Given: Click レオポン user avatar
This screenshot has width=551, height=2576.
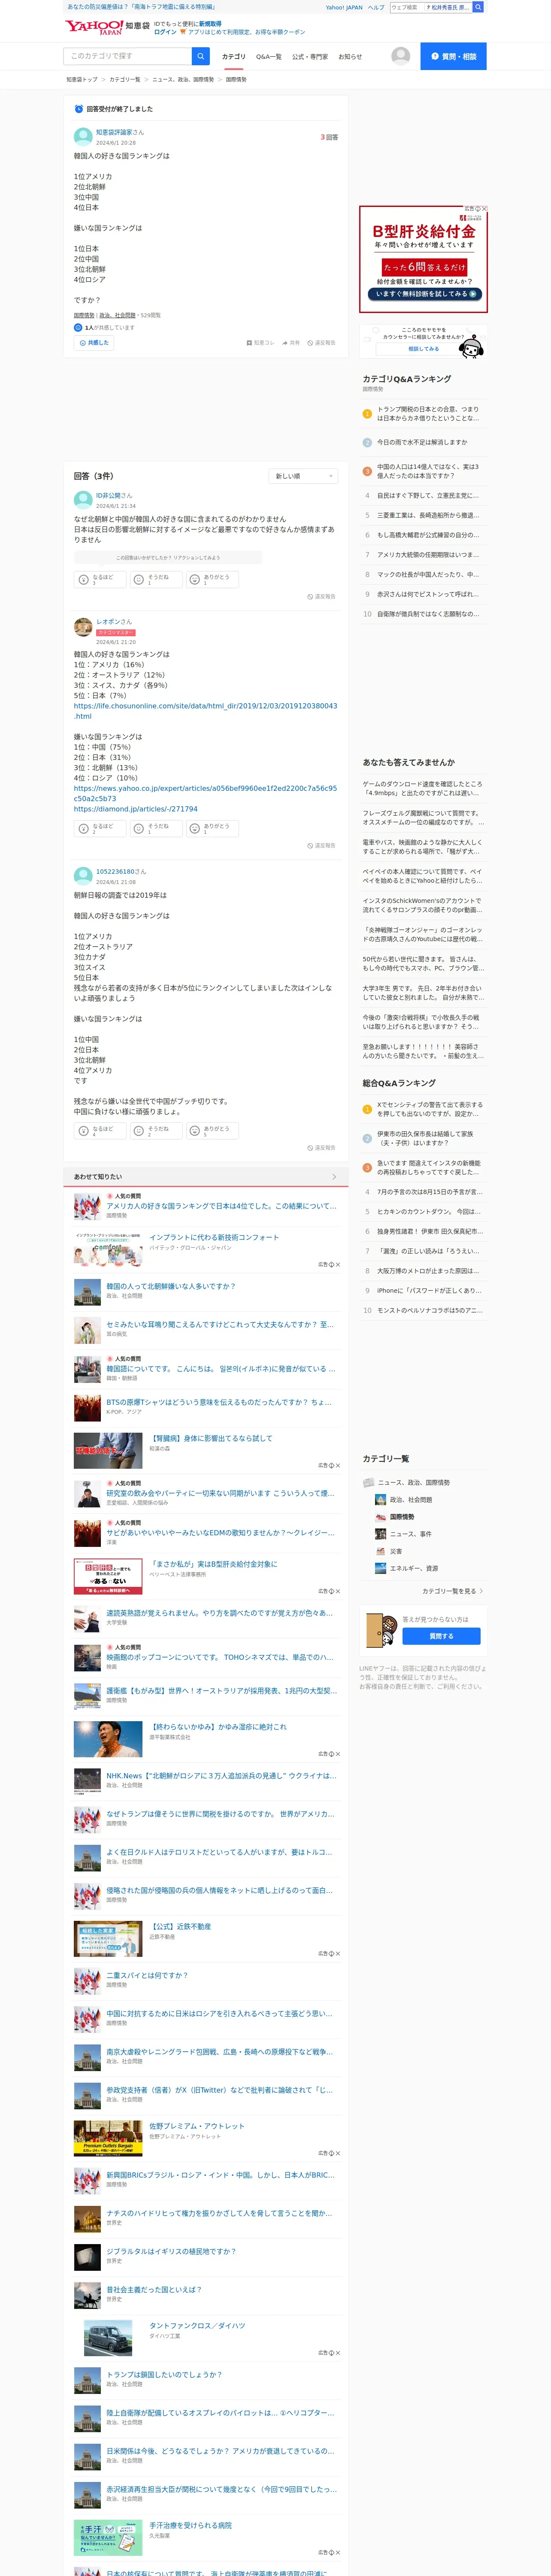Looking at the screenshot, I should pos(83,627).
